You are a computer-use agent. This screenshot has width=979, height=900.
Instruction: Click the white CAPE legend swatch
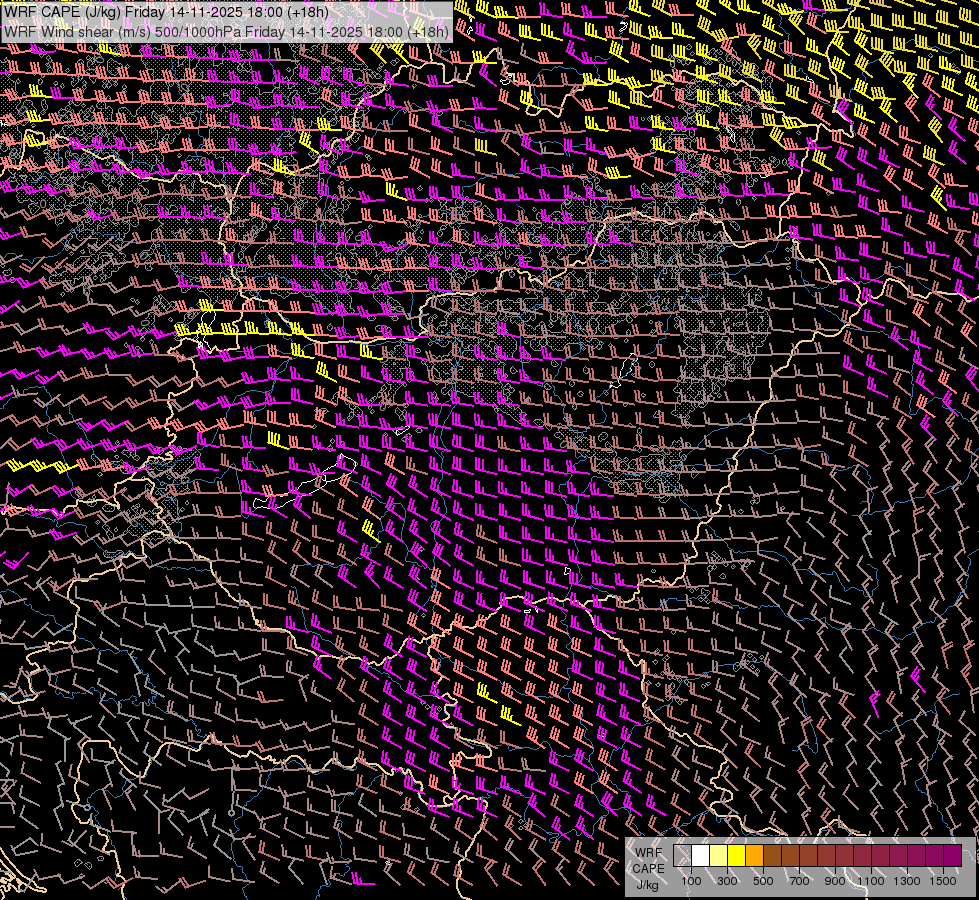click(701, 856)
